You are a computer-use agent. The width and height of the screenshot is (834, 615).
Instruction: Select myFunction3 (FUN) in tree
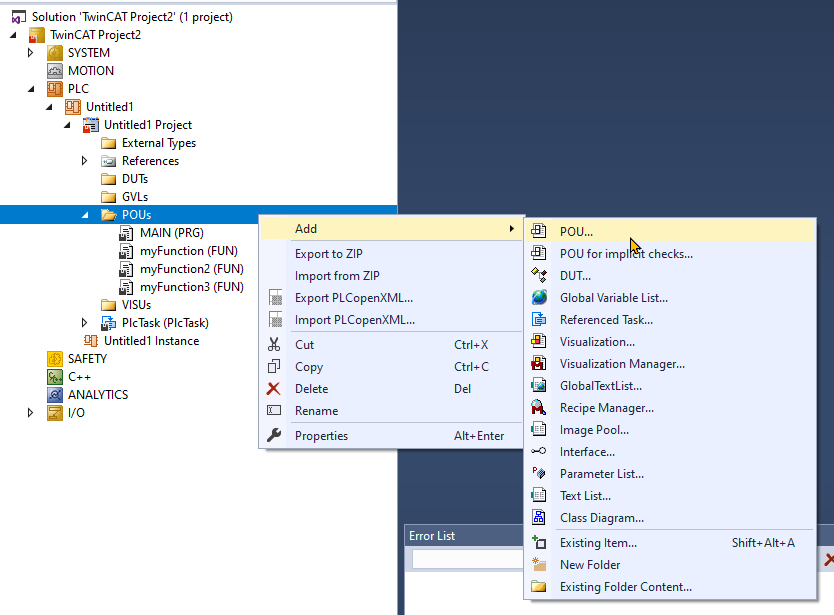[192, 287]
